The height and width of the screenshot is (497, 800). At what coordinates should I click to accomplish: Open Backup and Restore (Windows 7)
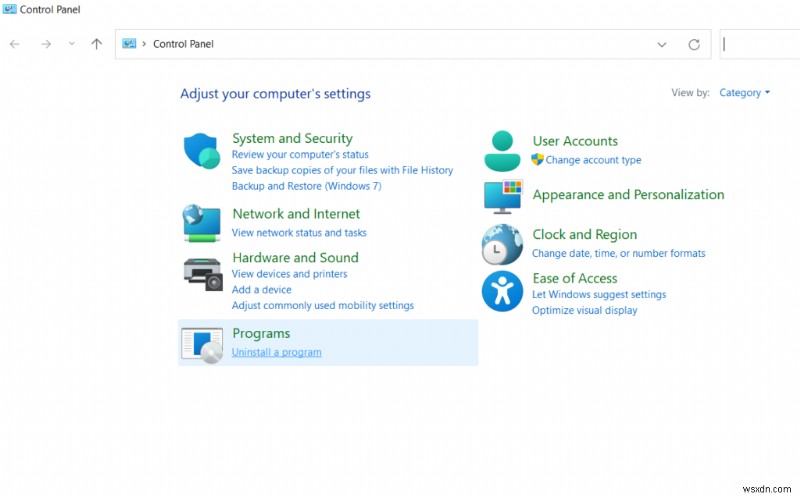click(307, 186)
